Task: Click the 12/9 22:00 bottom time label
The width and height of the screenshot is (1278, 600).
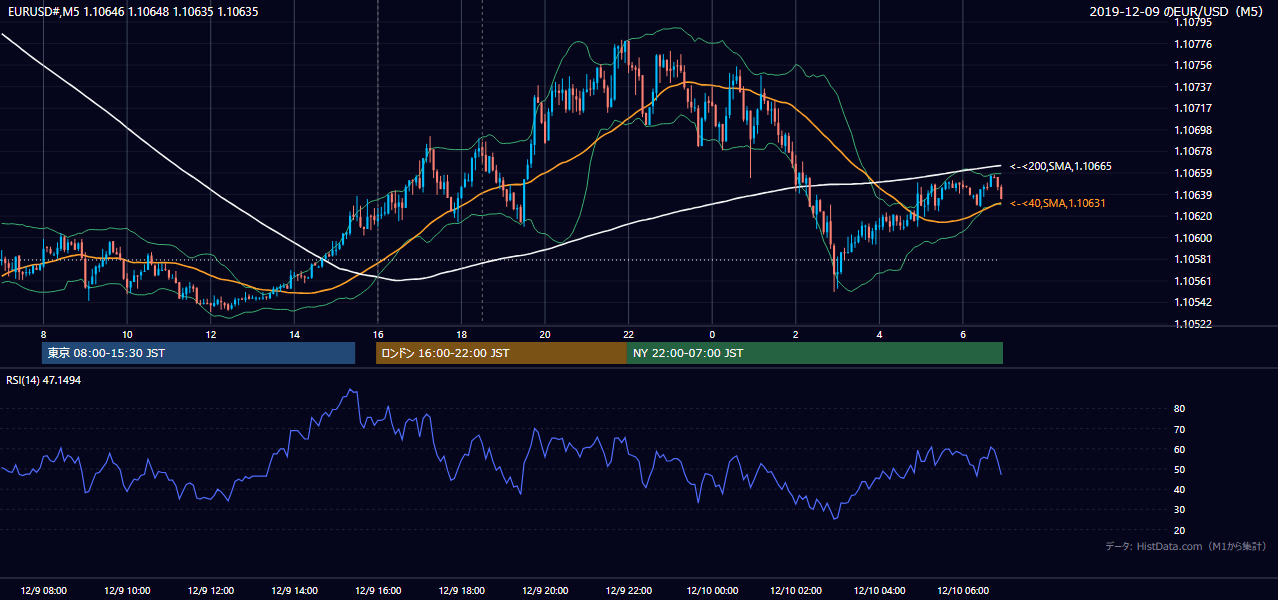Action: coord(628,591)
